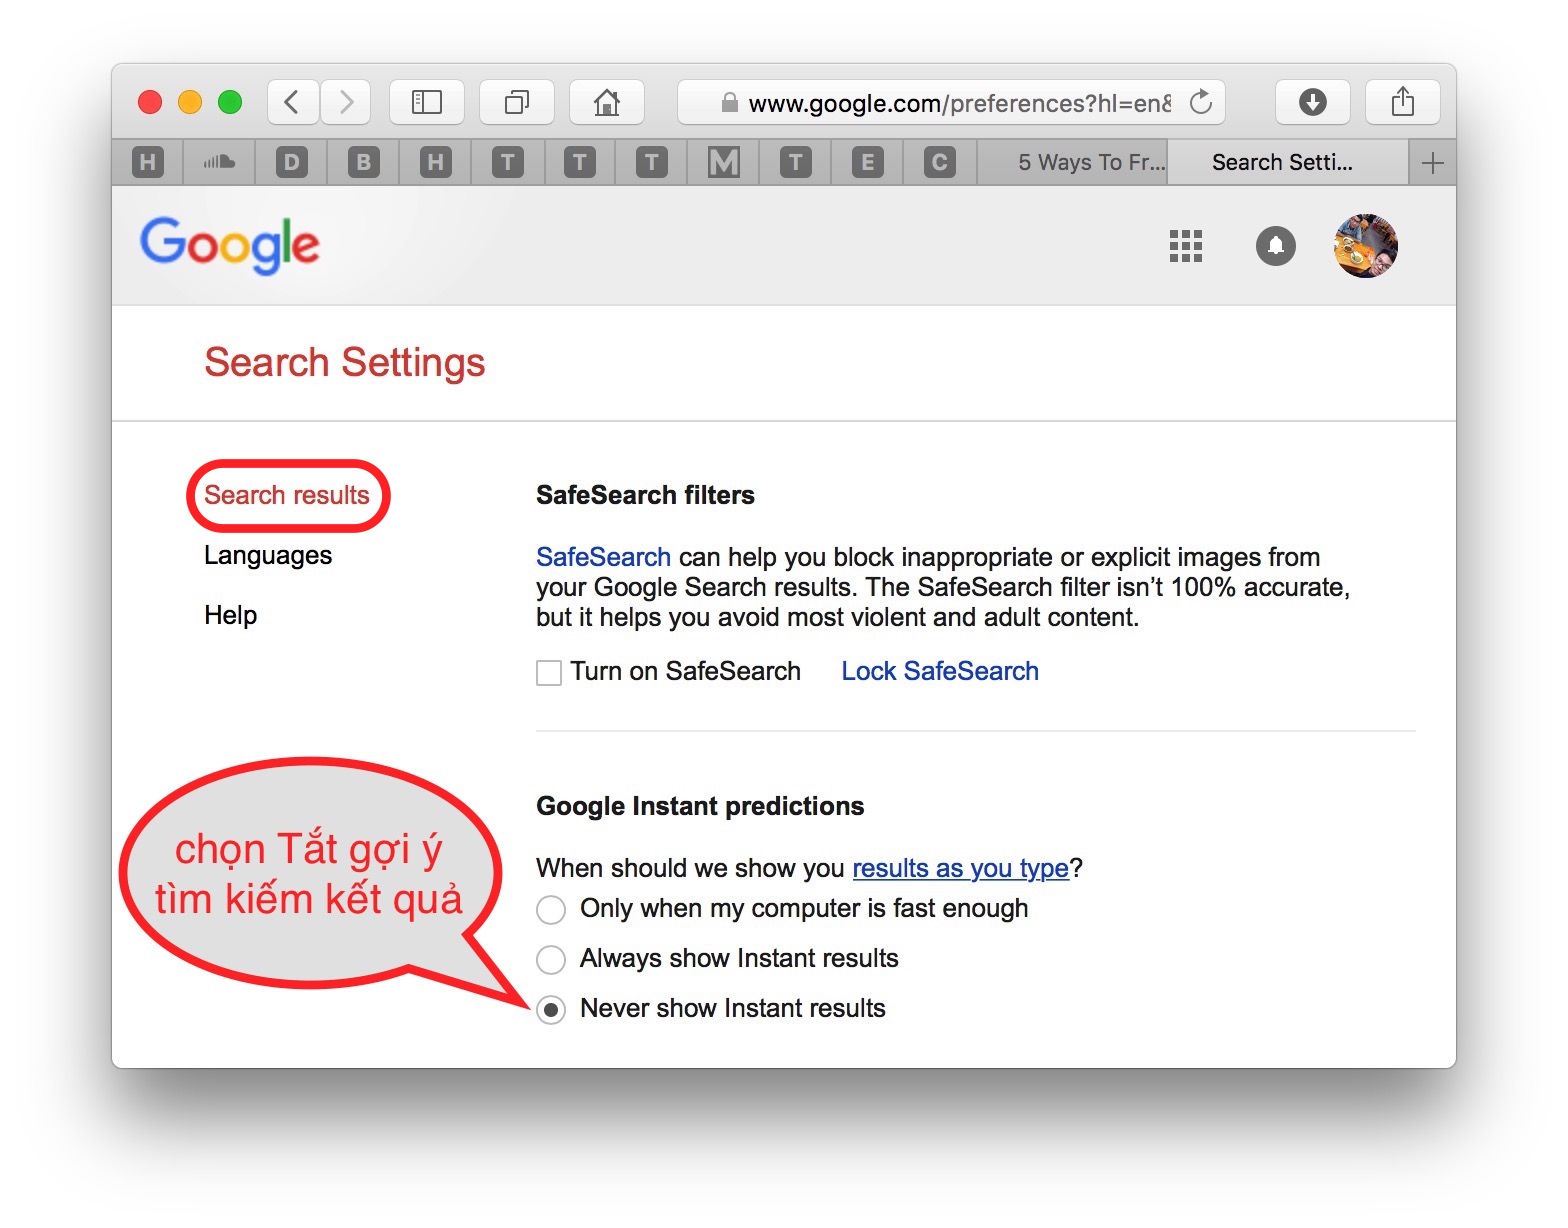Enable the Turn on SafeSearch checkbox
The height and width of the screenshot is (1228, 1568).
[x=549, y=673]
